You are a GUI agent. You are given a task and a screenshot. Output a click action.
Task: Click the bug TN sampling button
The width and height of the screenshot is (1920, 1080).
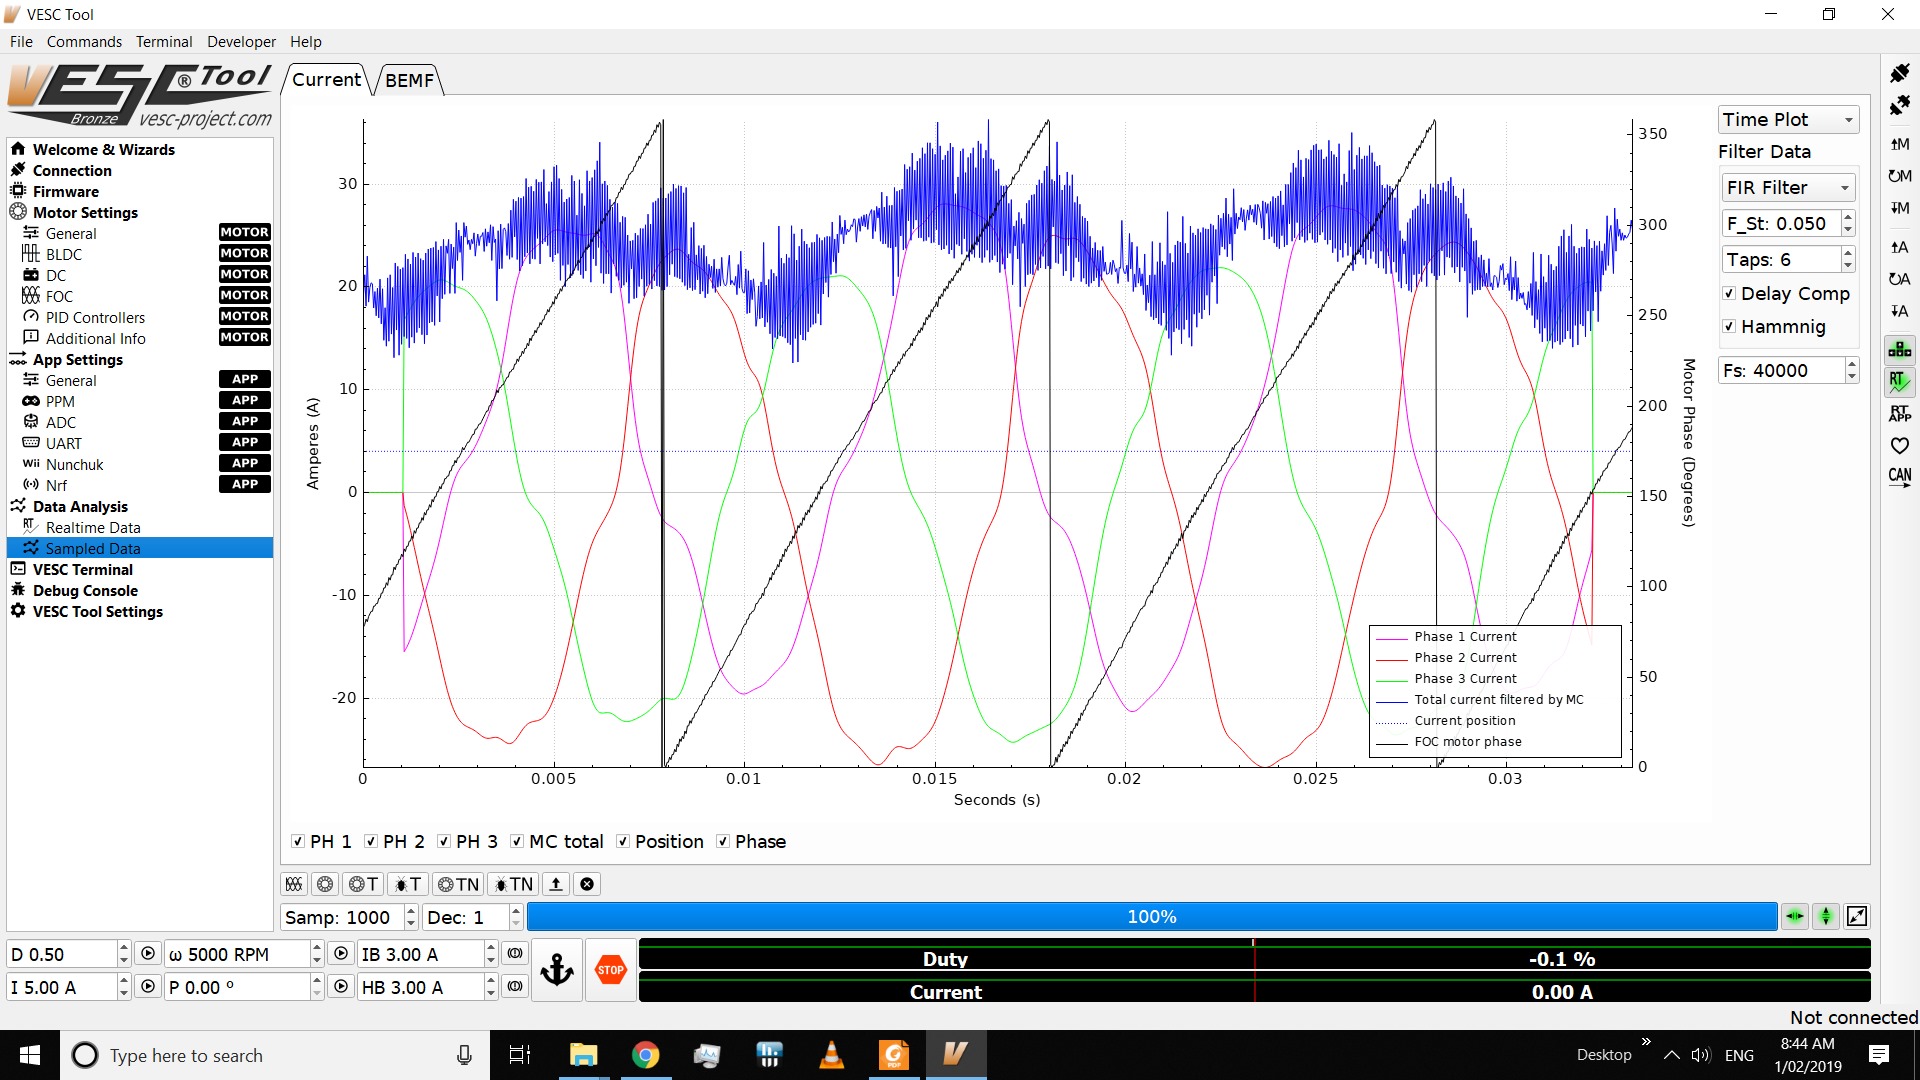click(514, 884)
